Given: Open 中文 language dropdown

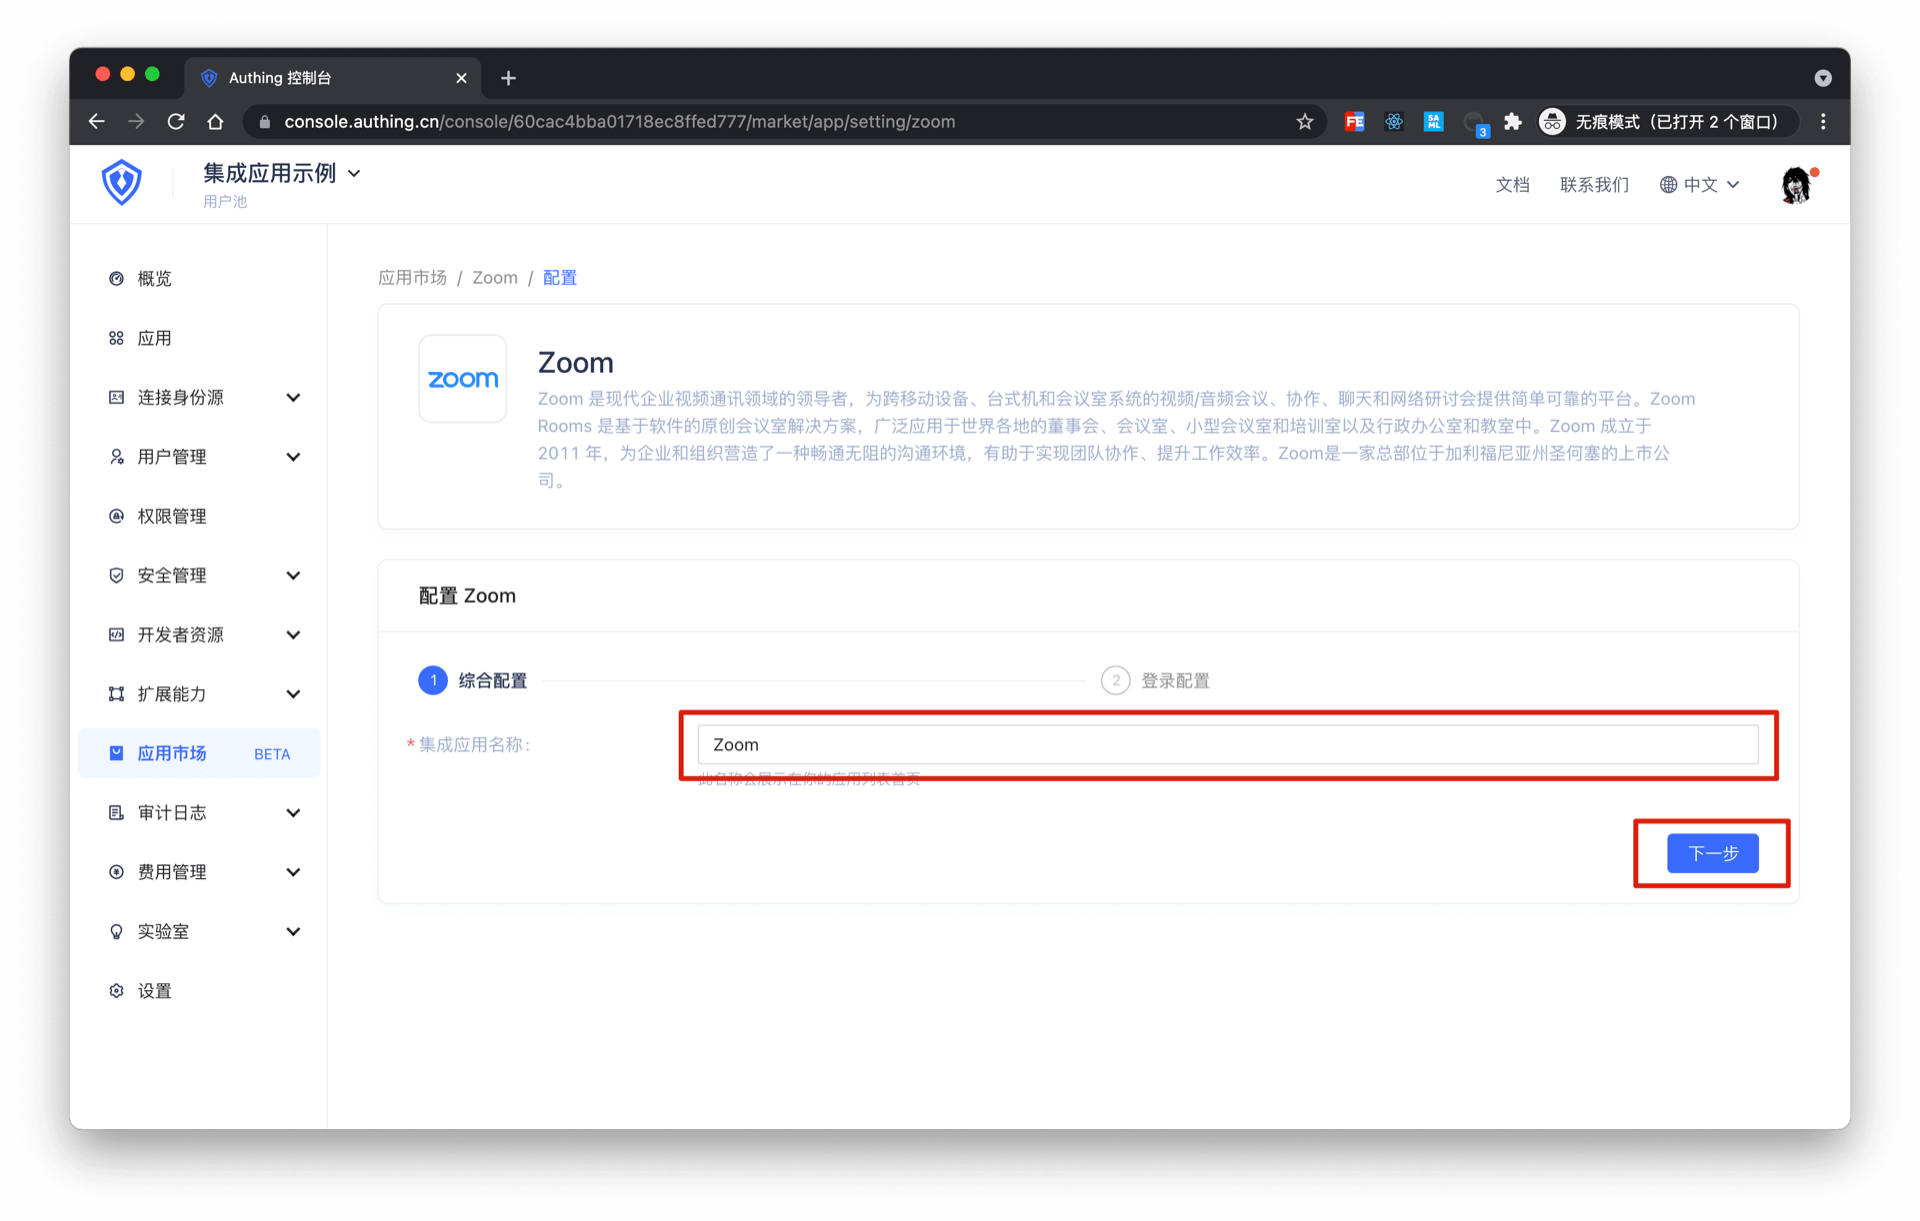Looking at the screenshot, I should point(1700,185).
